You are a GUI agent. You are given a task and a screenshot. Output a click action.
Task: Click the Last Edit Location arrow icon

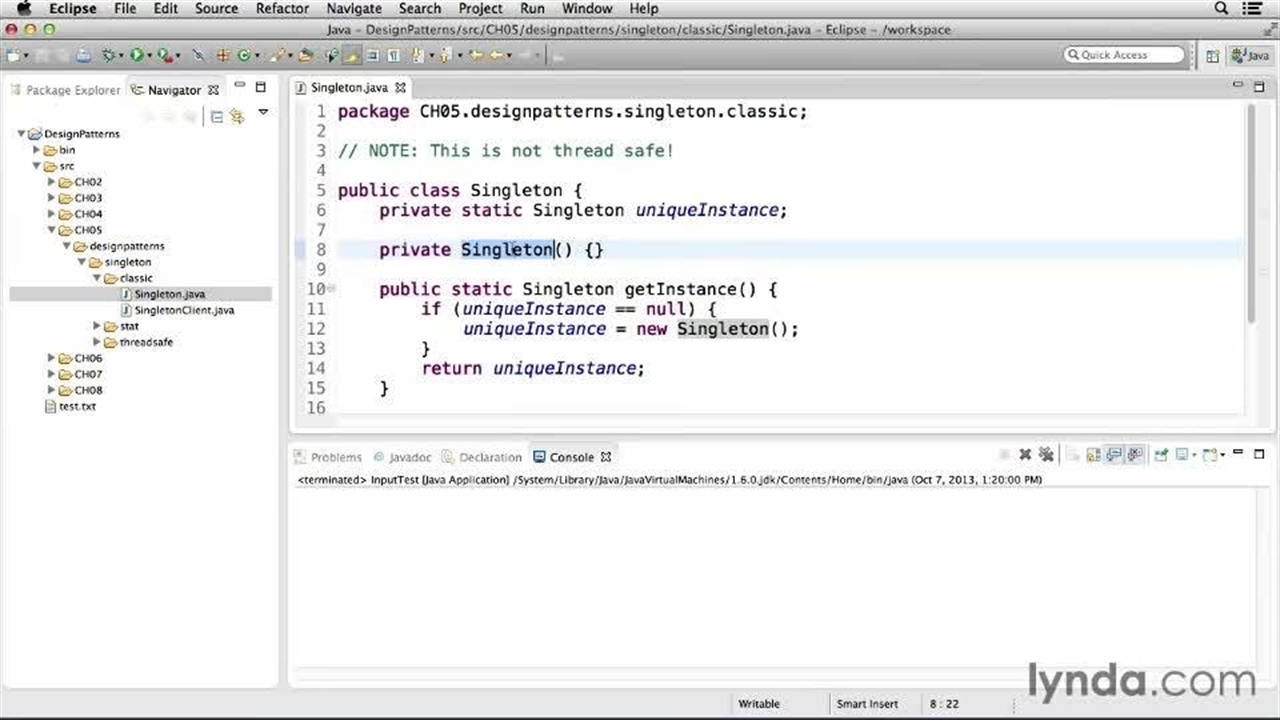476,56
